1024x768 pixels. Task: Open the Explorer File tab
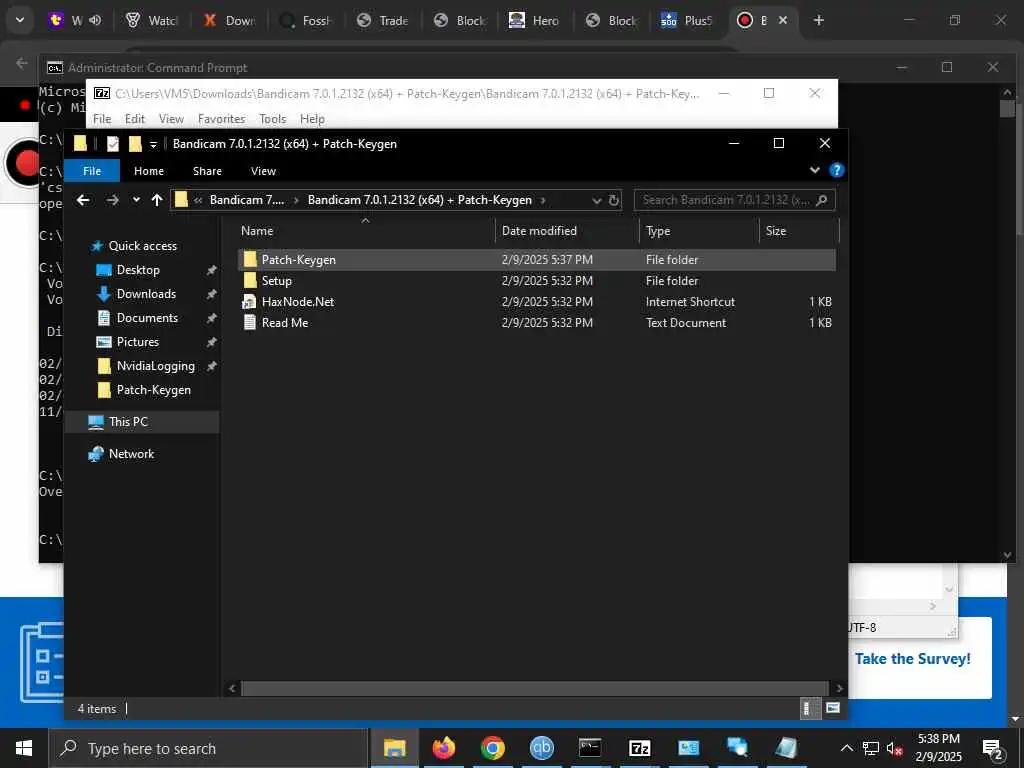pos(92,170)
